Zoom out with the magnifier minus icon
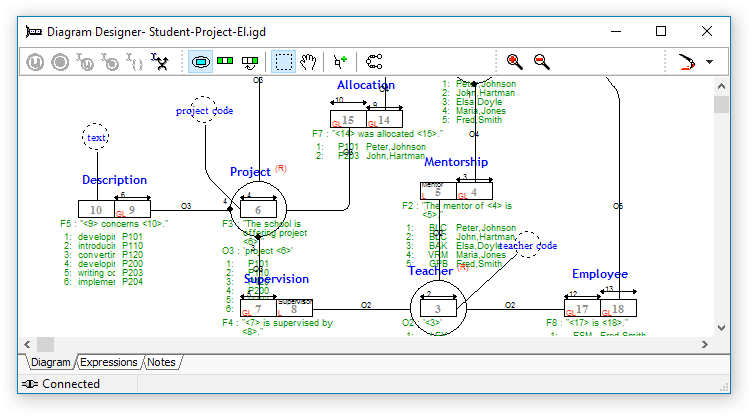The image size is (752, 416). pyautogui.click(x=541, y=62)
